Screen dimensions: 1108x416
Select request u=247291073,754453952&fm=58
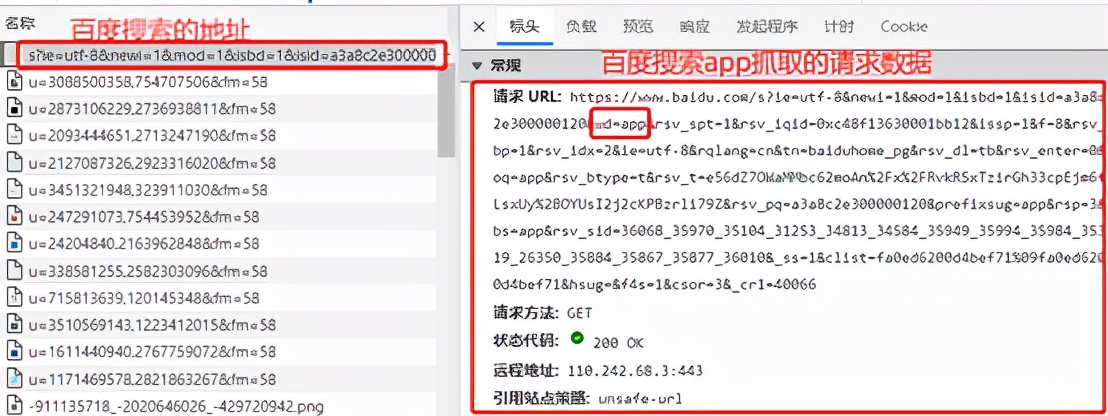click(x=144, y=216)
